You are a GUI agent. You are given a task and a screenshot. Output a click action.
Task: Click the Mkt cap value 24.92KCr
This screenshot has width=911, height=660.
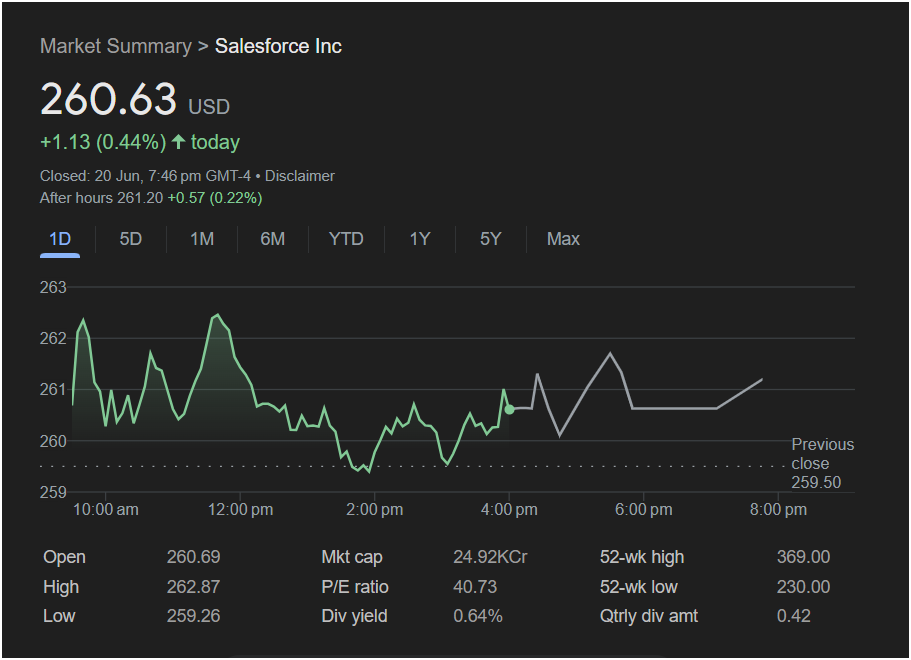pyautogui.click(x=490, y=557)
